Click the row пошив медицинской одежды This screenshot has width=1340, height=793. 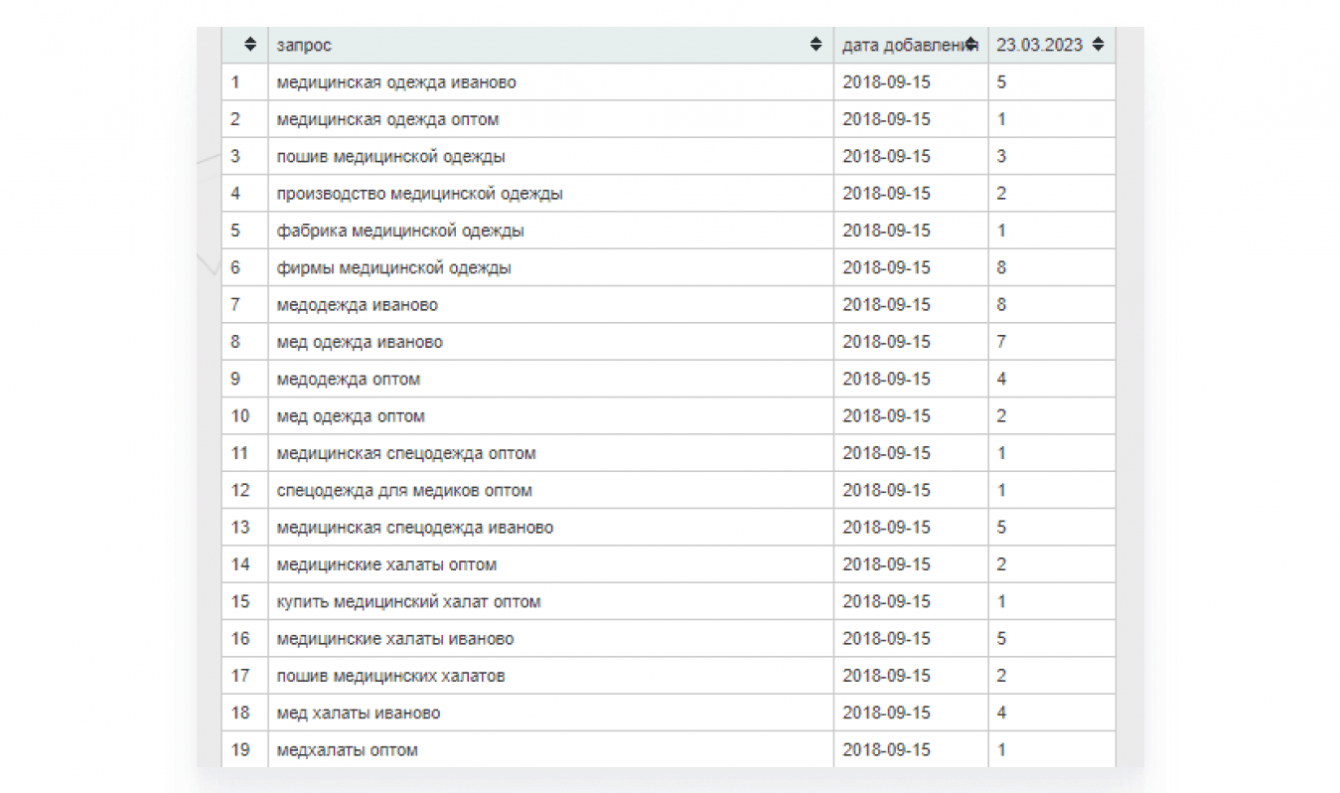point(390,156)
